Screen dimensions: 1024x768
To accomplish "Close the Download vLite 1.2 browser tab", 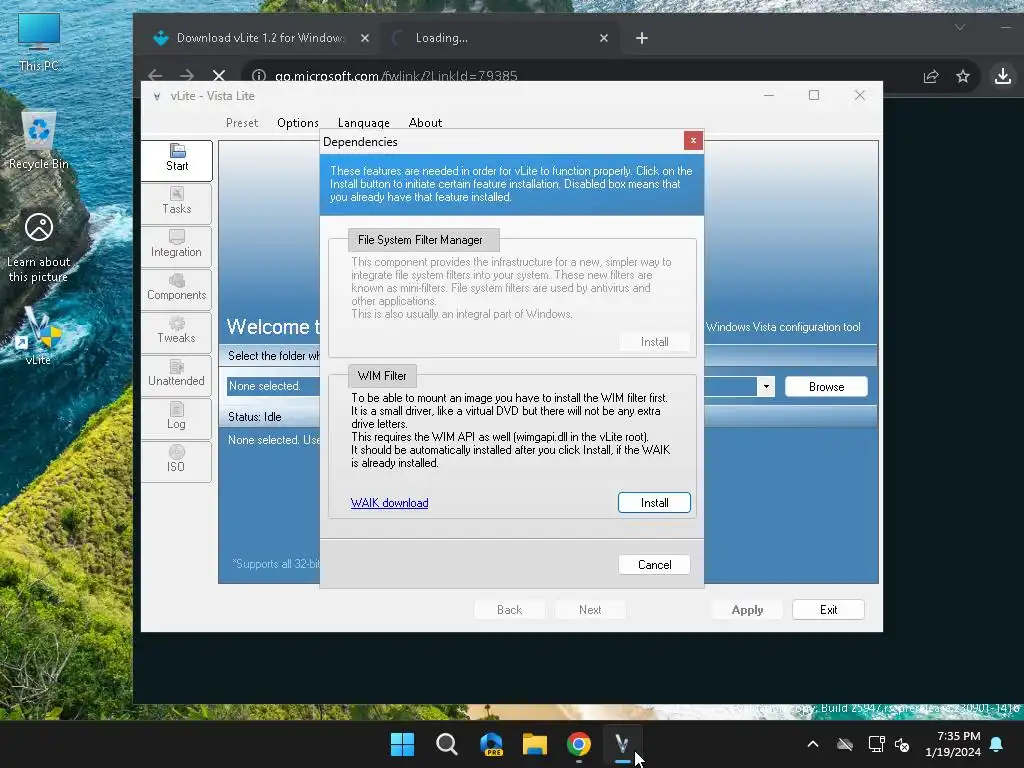I will pyautogui.click(x=365, y=38).
